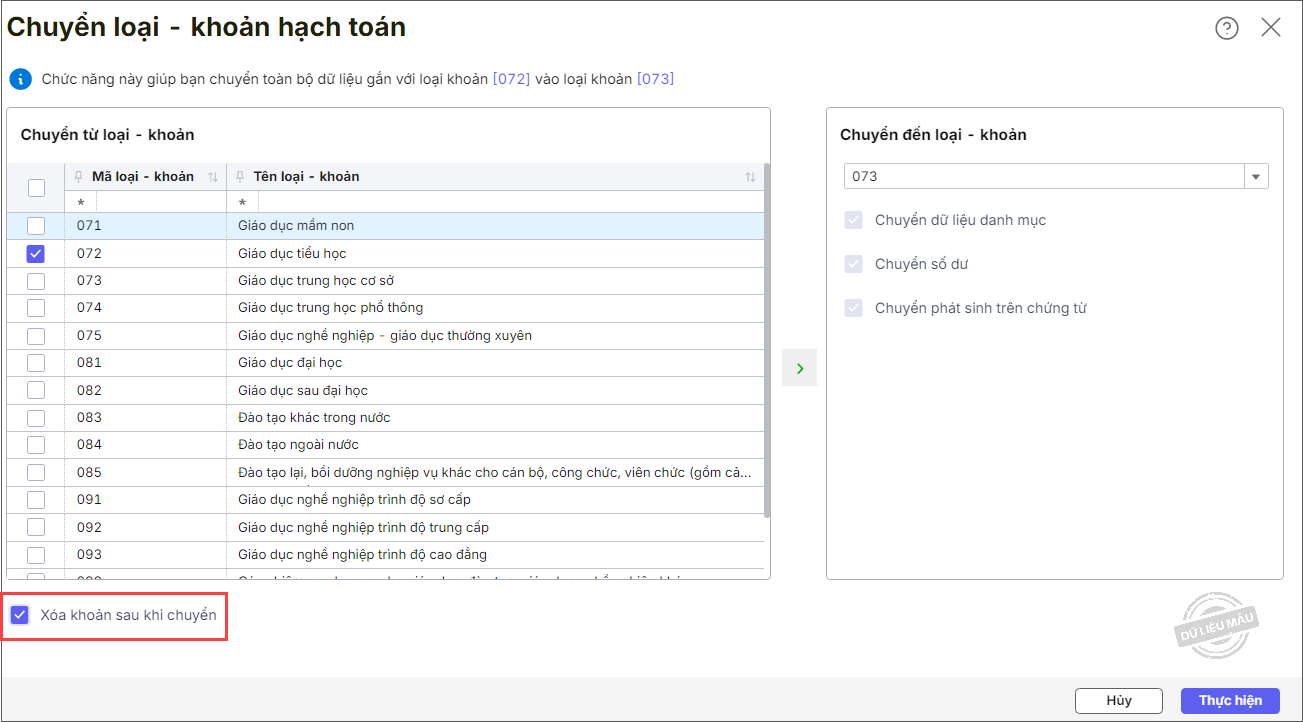Click the Tên loại - khoản filter field

click(500, 202)
